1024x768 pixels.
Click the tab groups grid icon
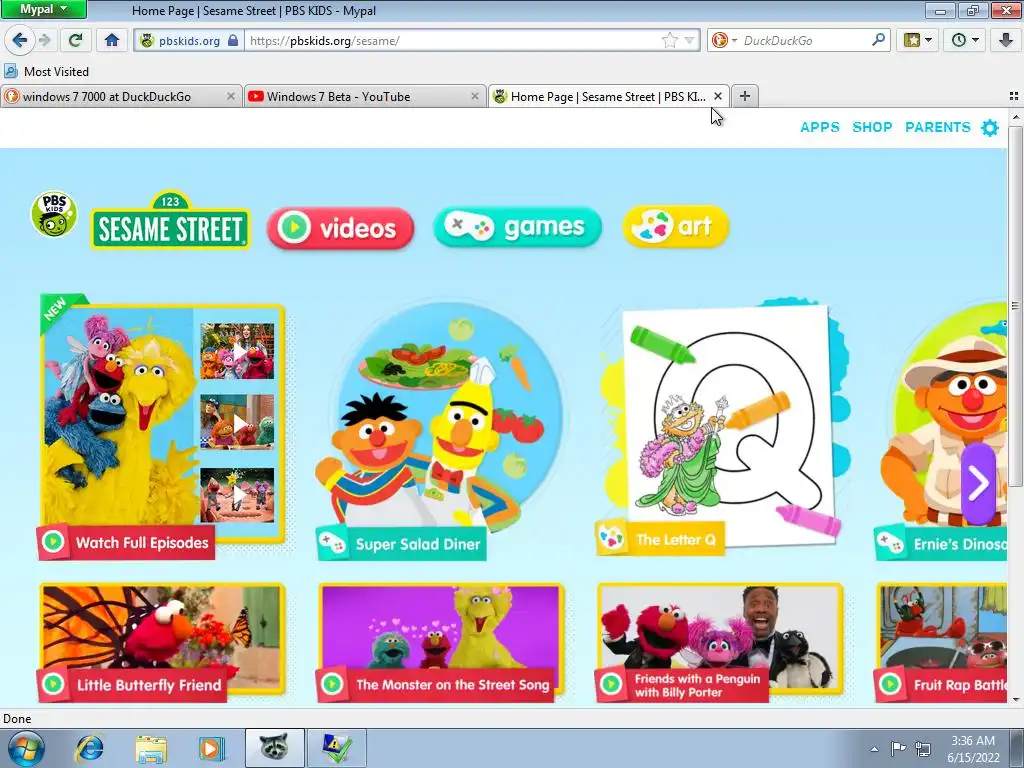(1014, 96)
